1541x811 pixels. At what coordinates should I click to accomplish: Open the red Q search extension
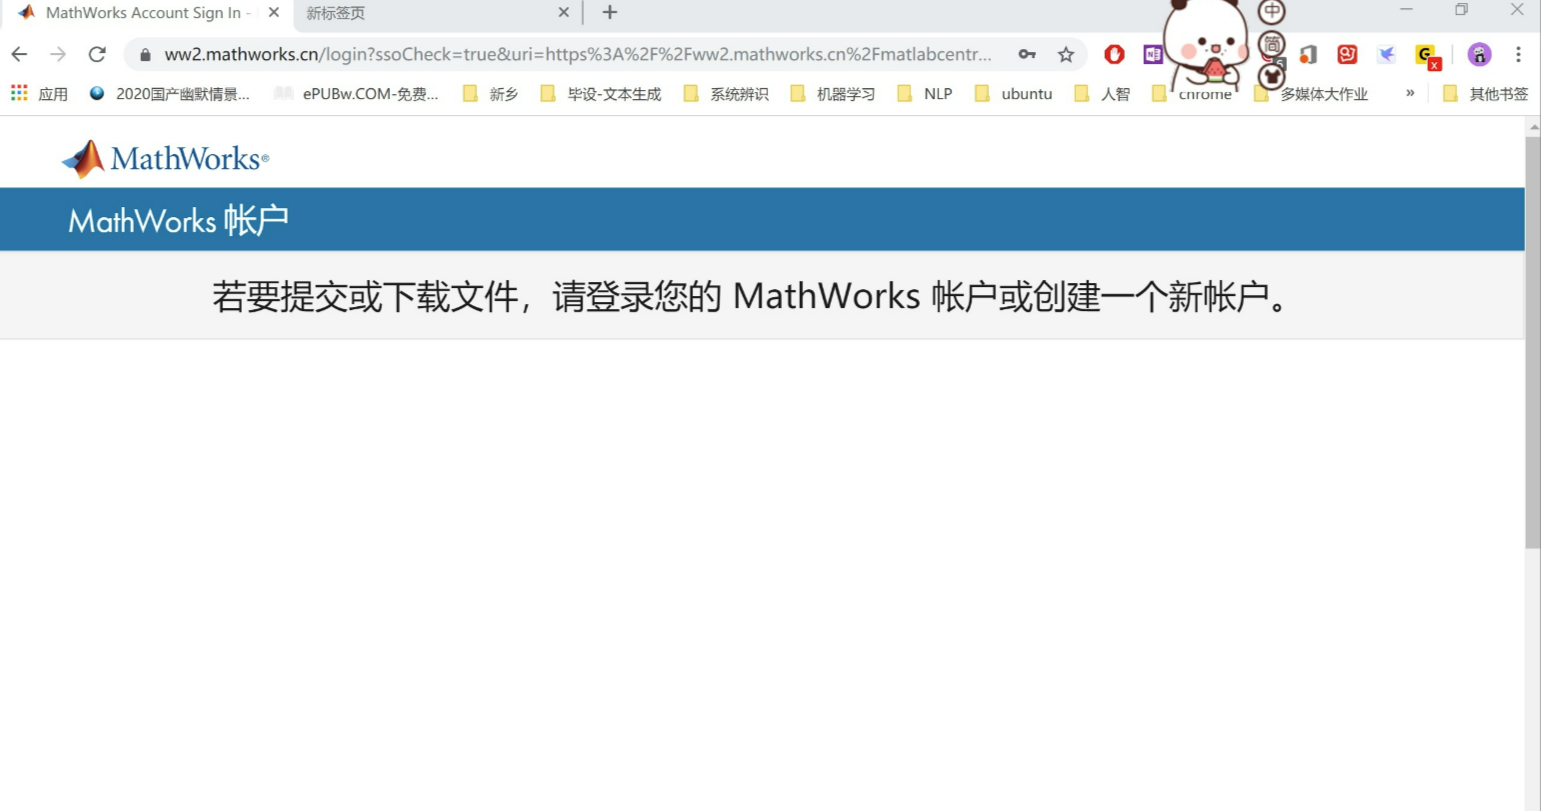click(1347, 54)
